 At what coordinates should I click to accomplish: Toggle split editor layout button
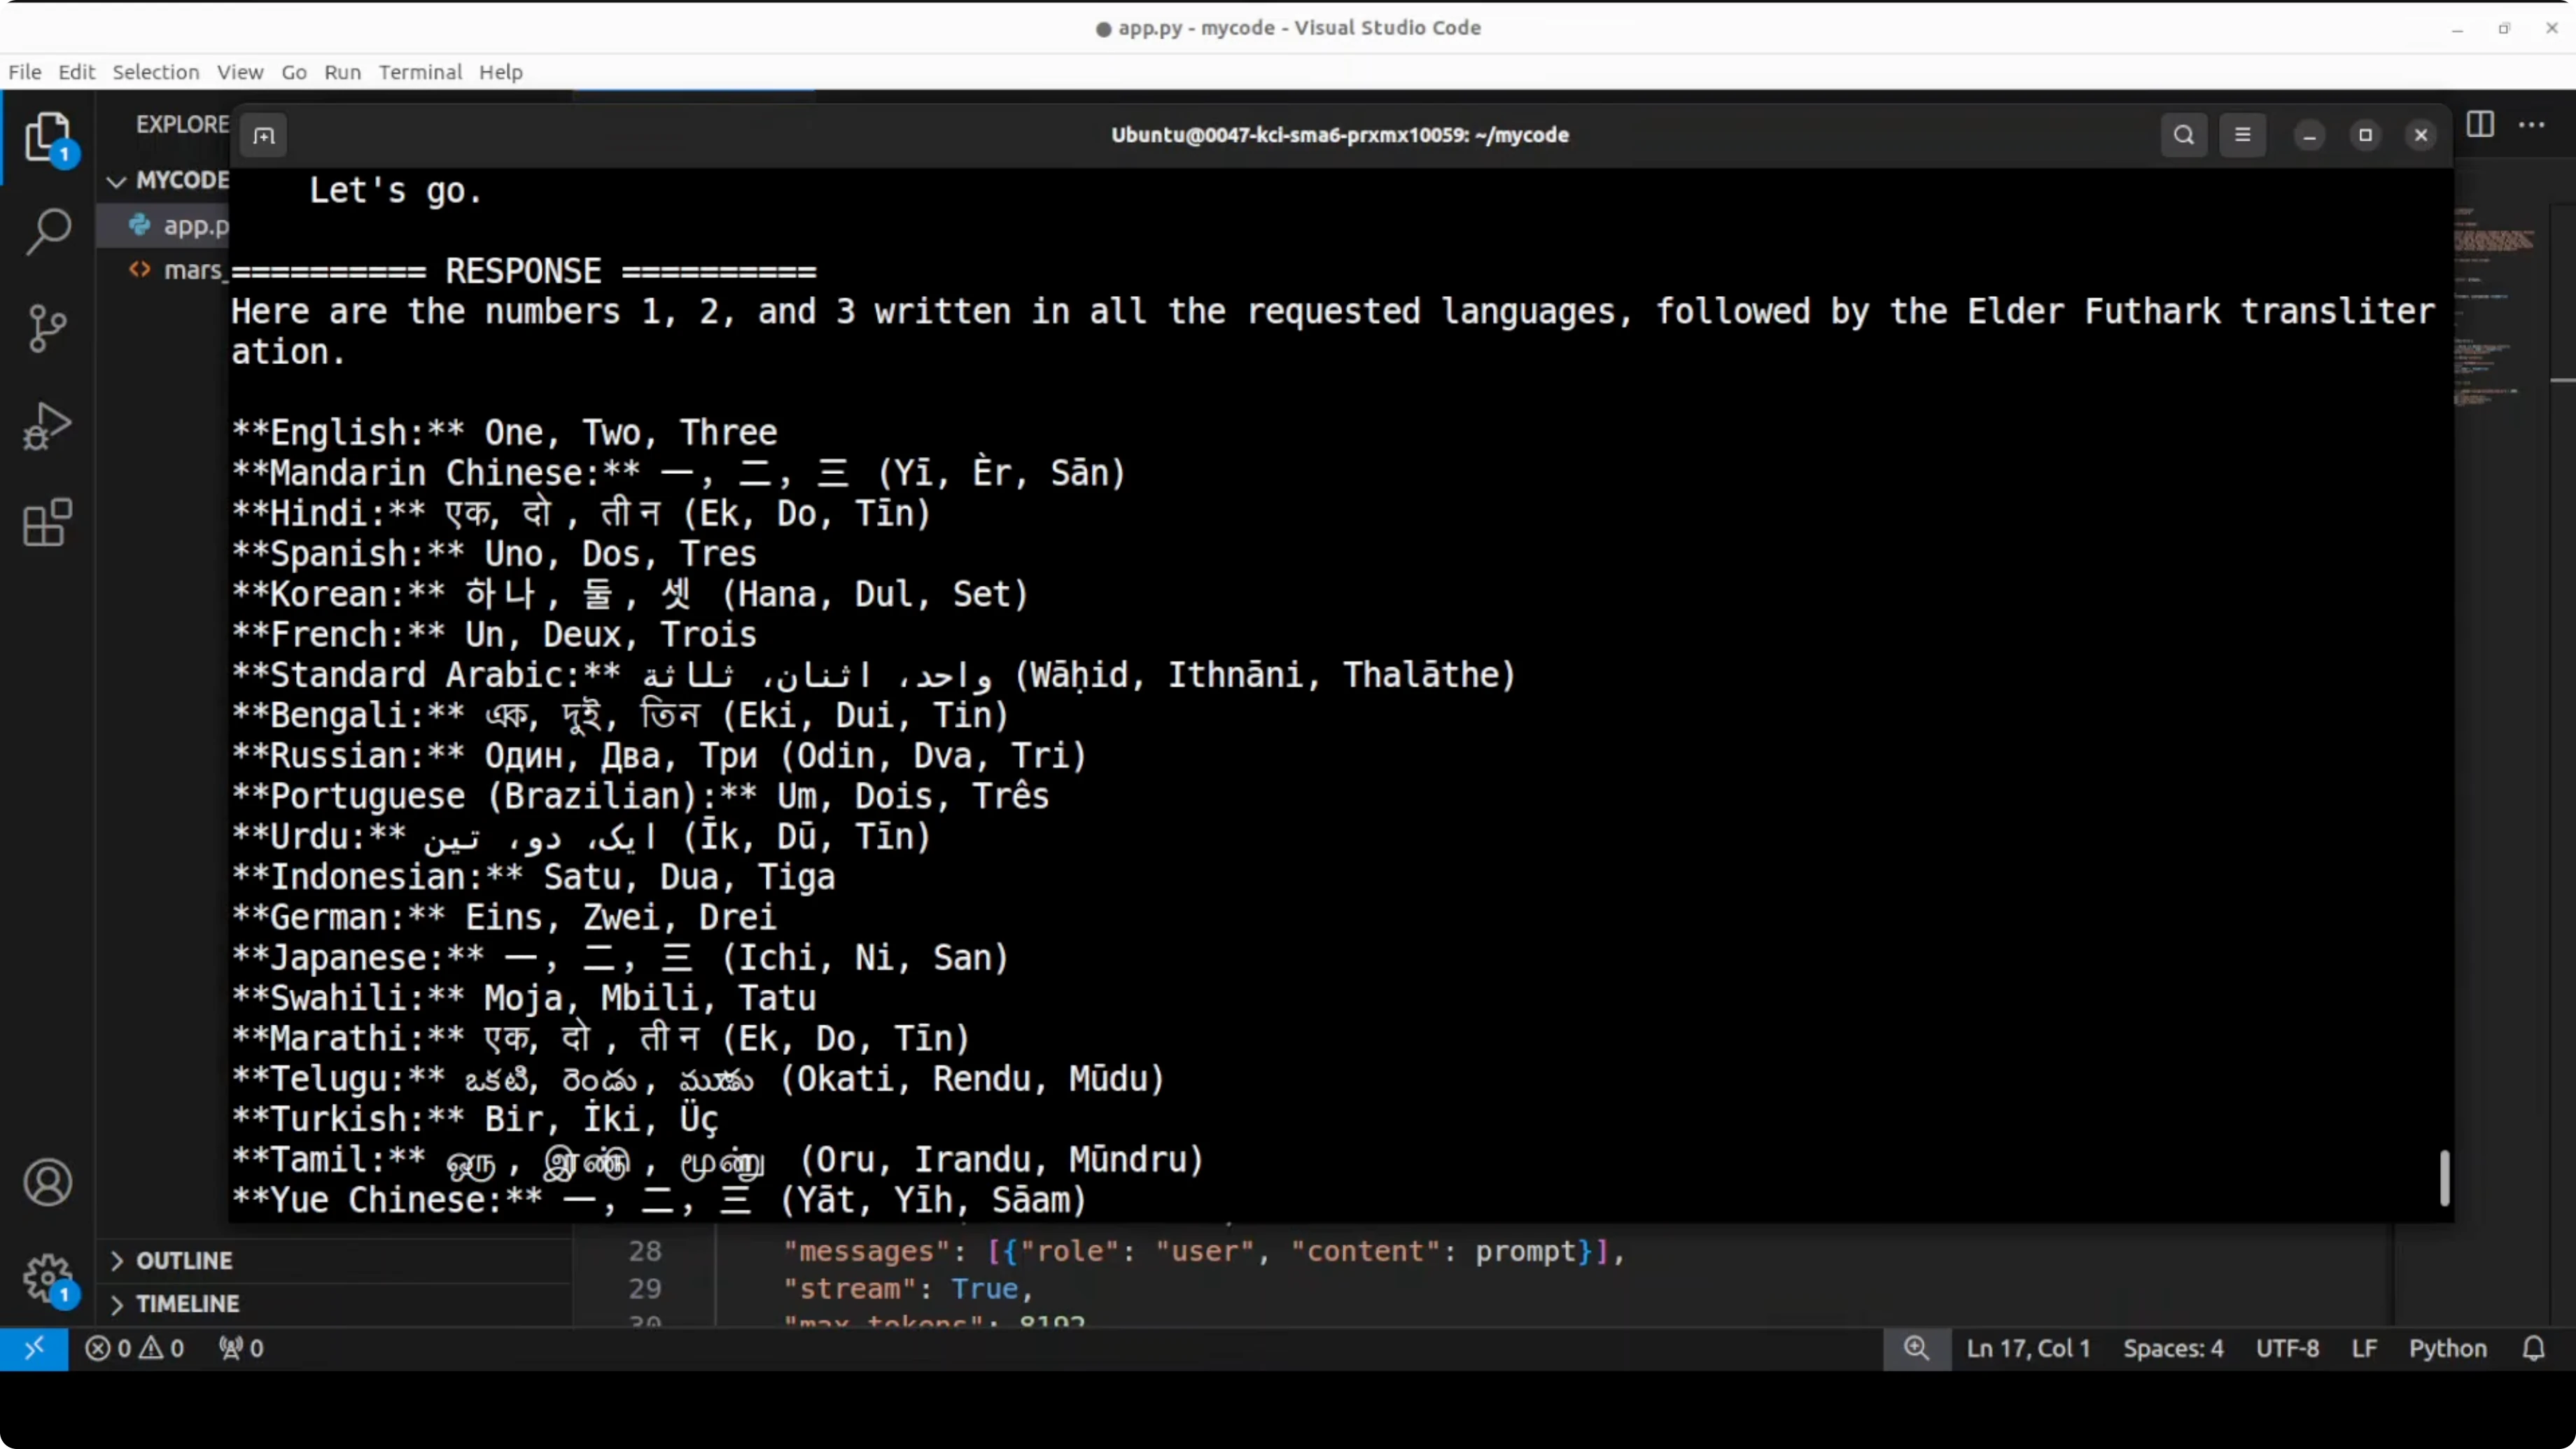[x=2480, y=125]
